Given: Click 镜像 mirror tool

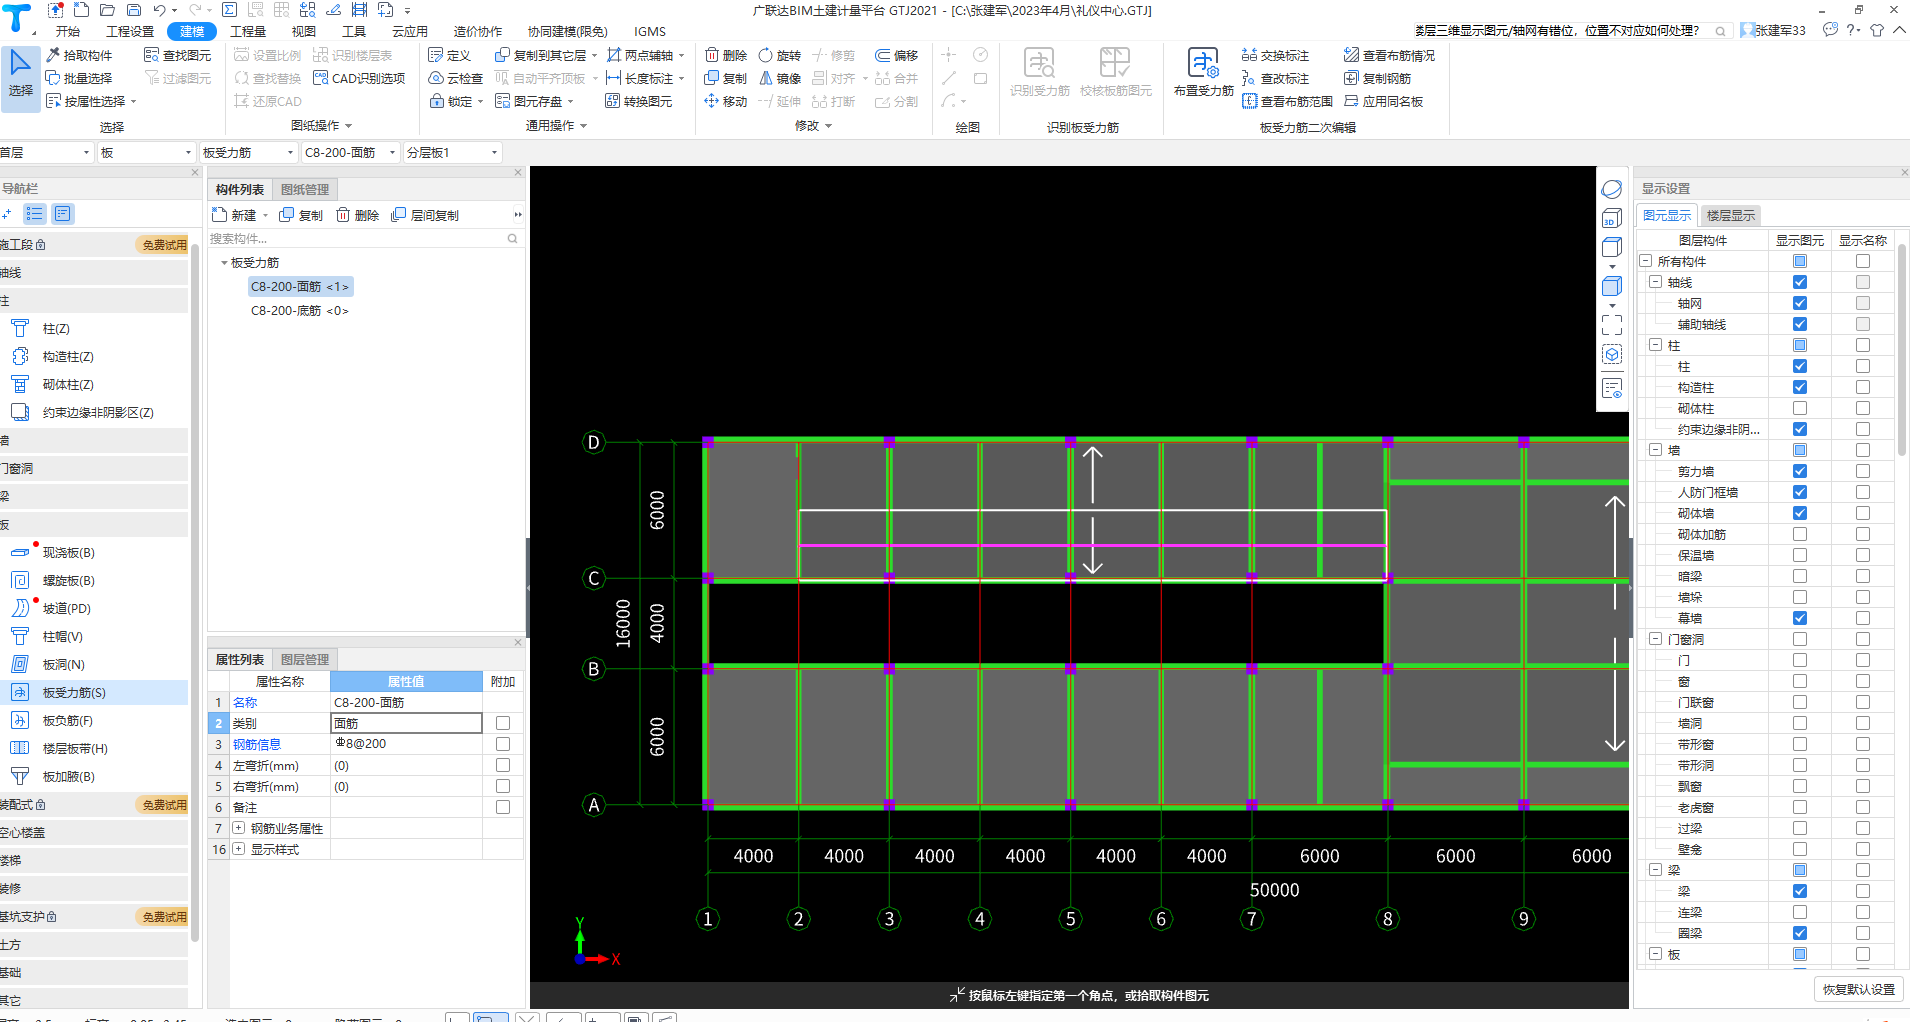Looking at the screenshot, I should [x=780, y=78].
